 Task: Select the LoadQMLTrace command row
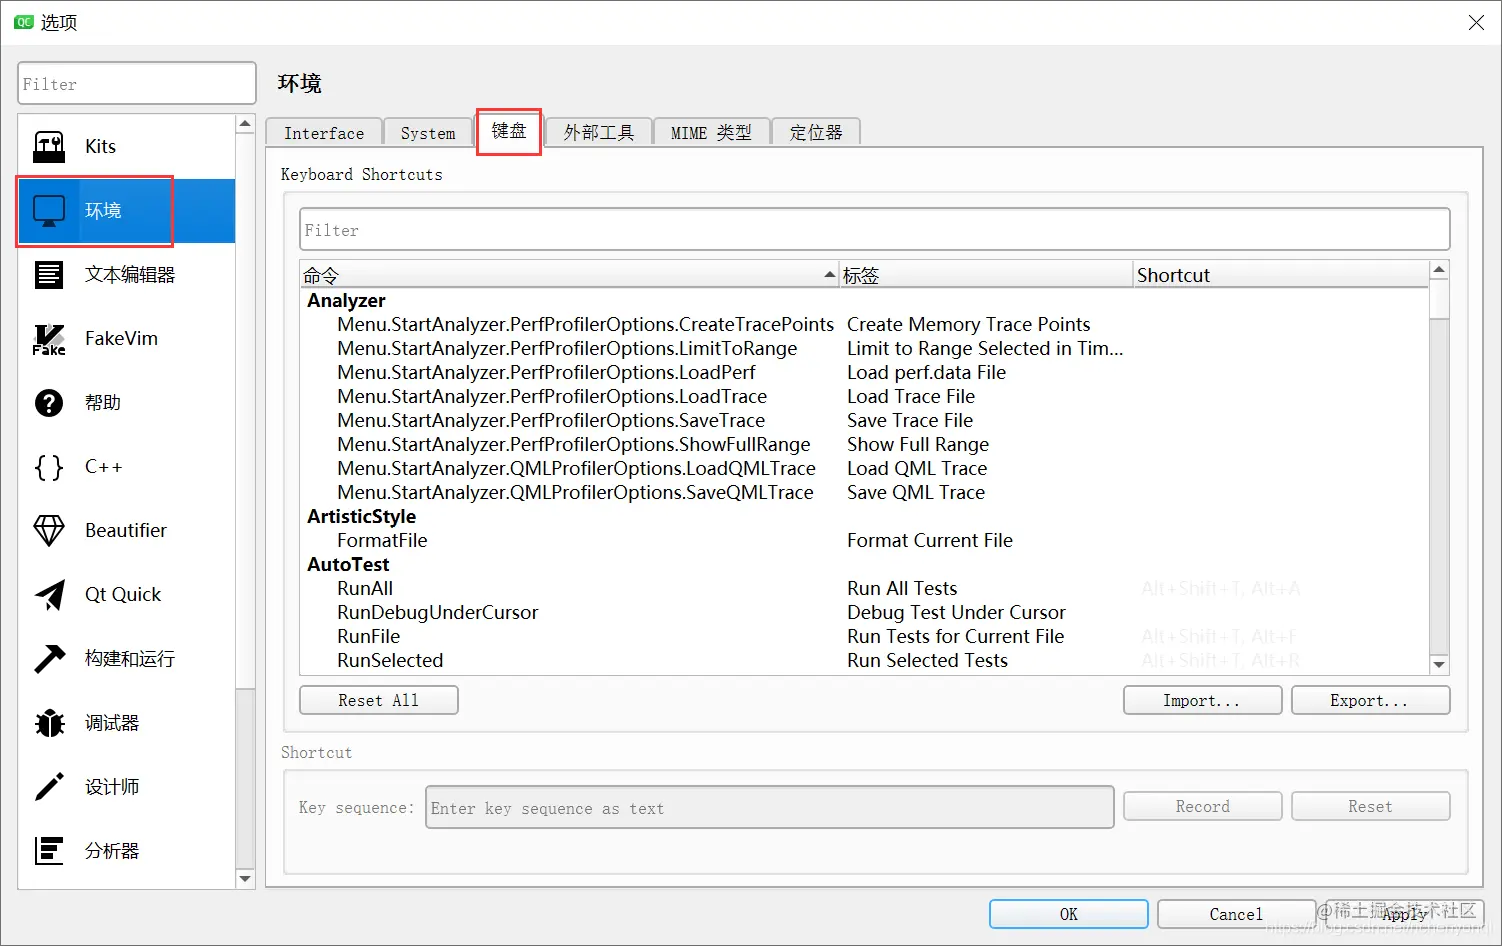coord(864,469)
